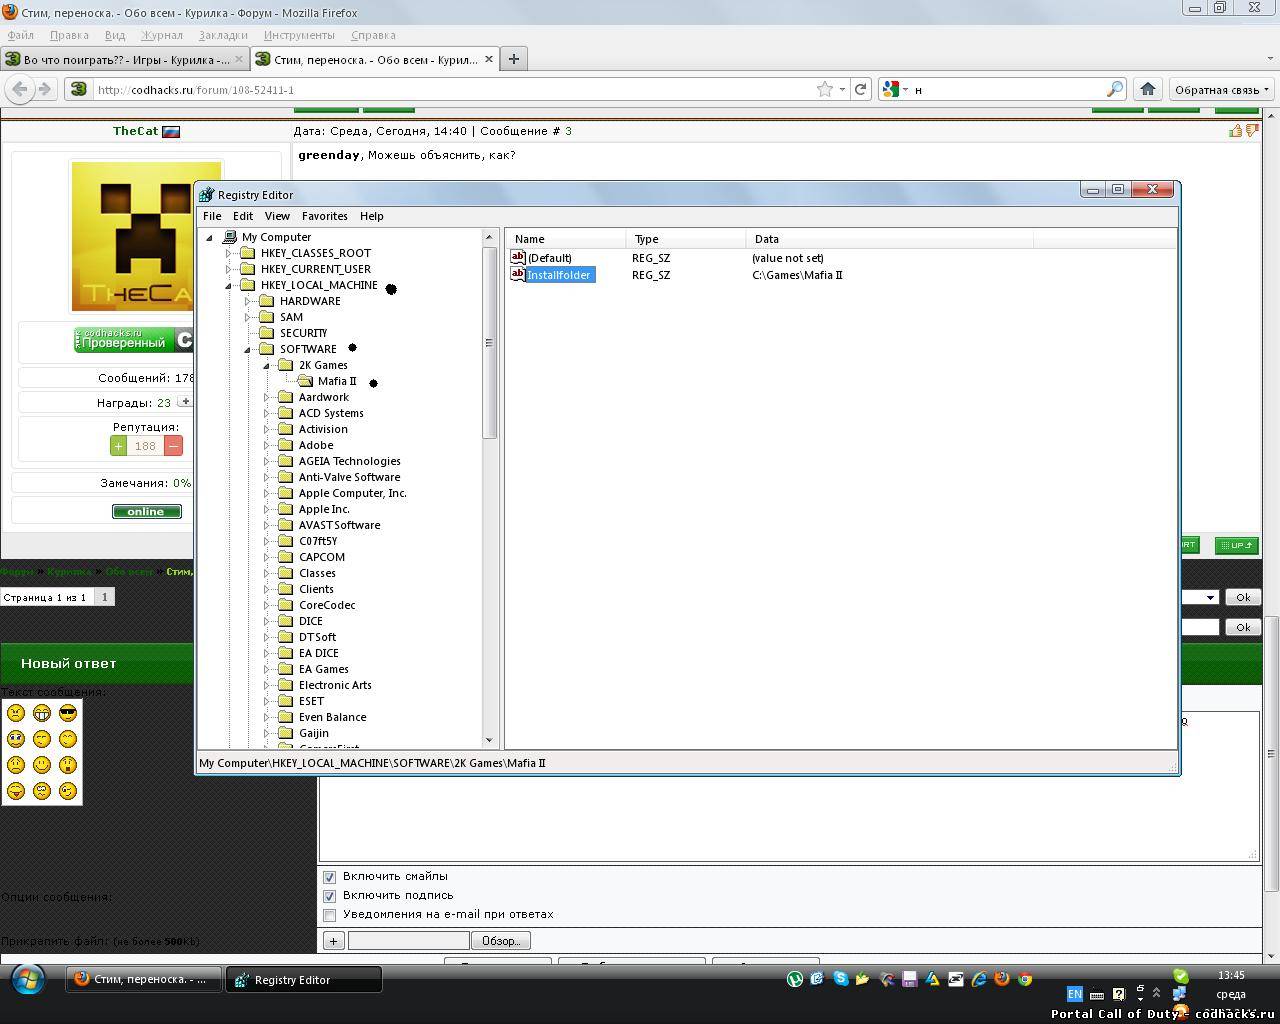Click the 'Обратная связь' button
Screen dimensions: 1280x1024
pos(1222,89)
